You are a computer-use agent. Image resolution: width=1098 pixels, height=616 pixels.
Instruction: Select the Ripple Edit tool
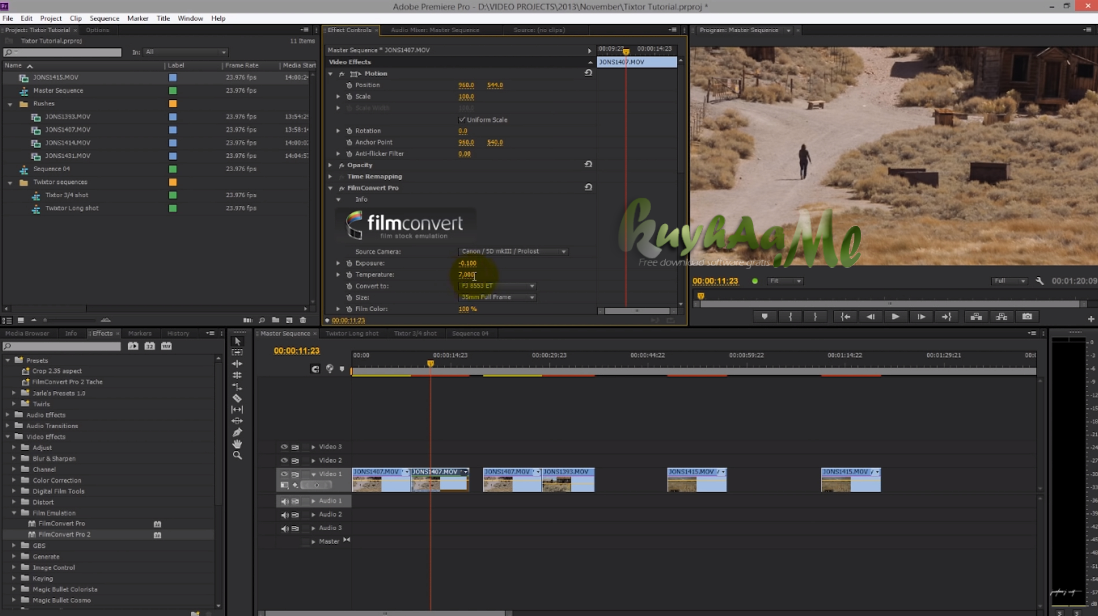click(x=237, y=363)
